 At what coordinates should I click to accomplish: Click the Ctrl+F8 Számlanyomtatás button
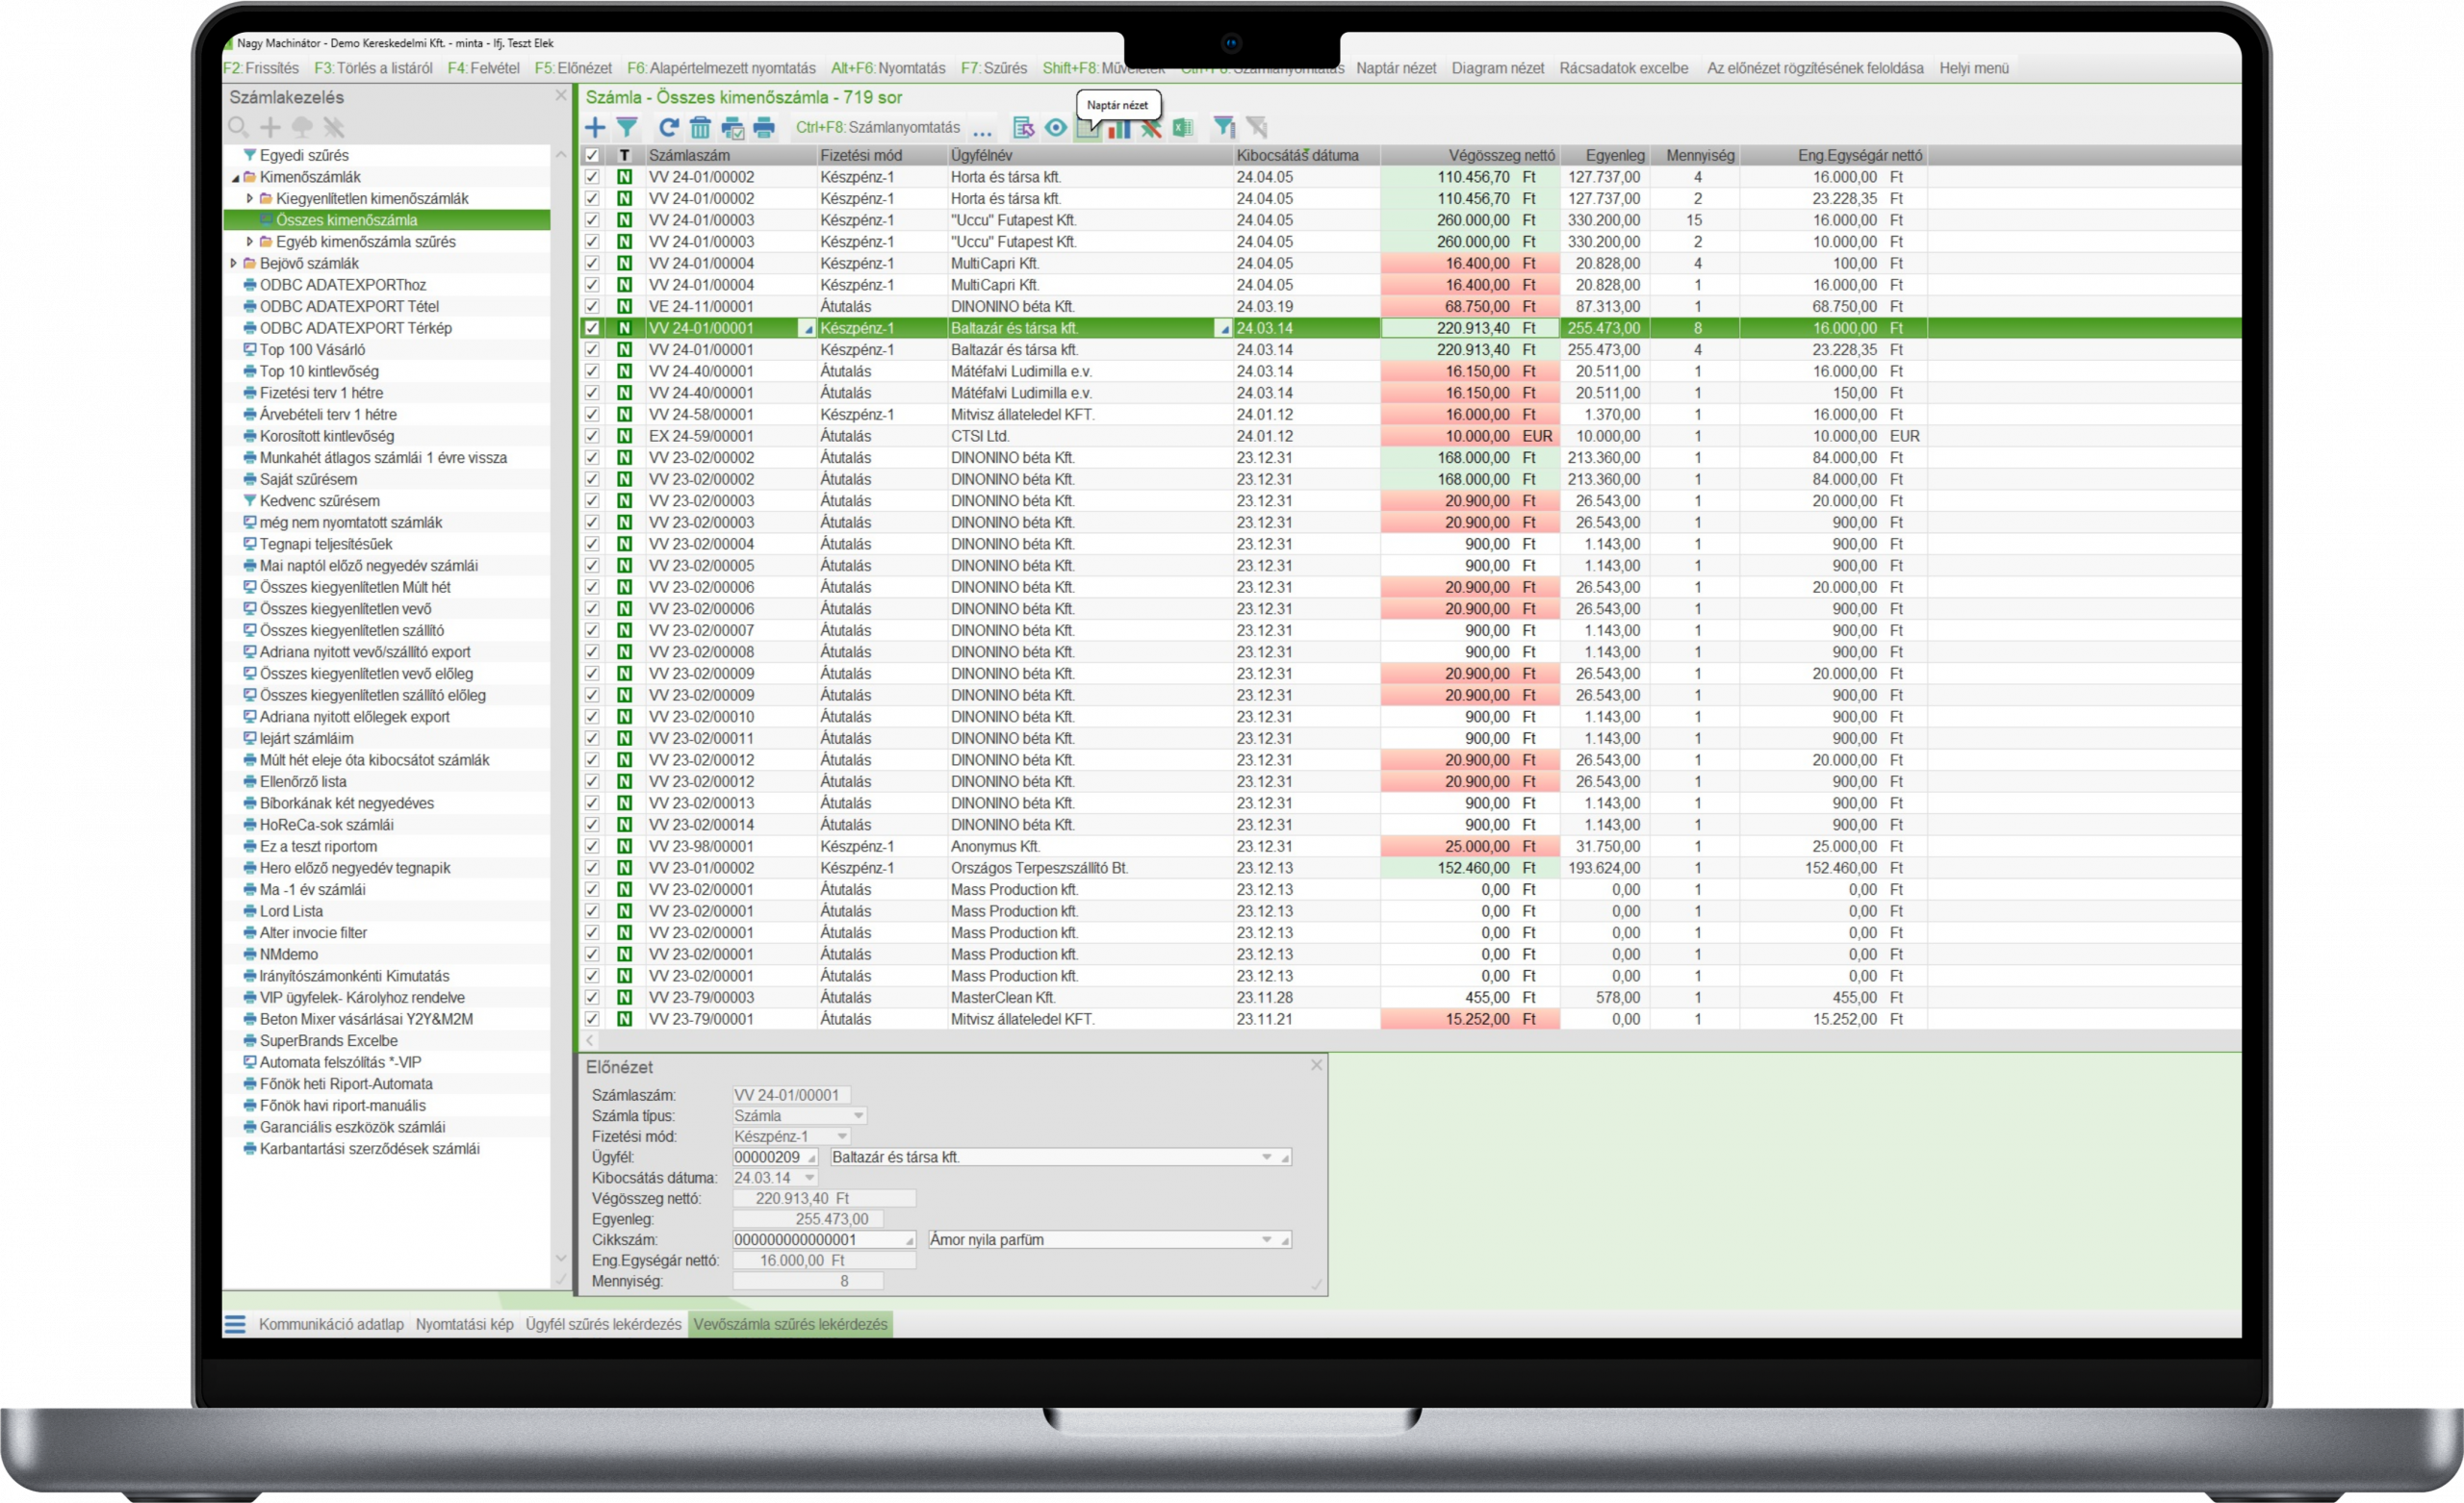[x=877, y=127]
